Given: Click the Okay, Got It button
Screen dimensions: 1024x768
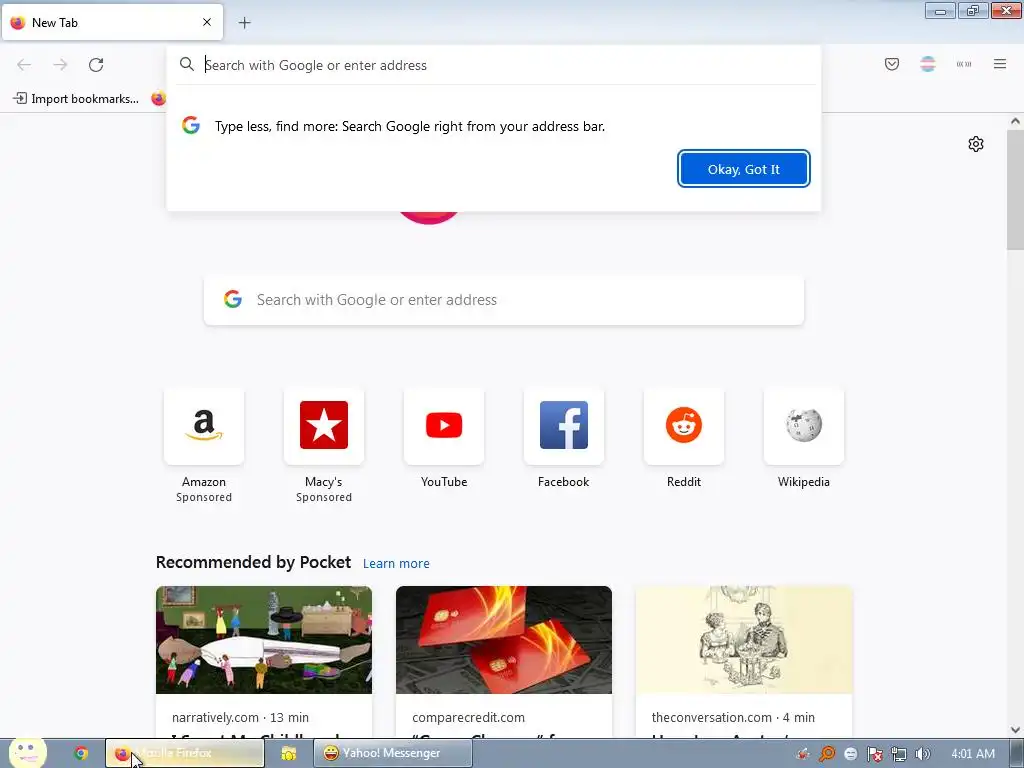Looking at the screenshot, I should click(744, 169).
